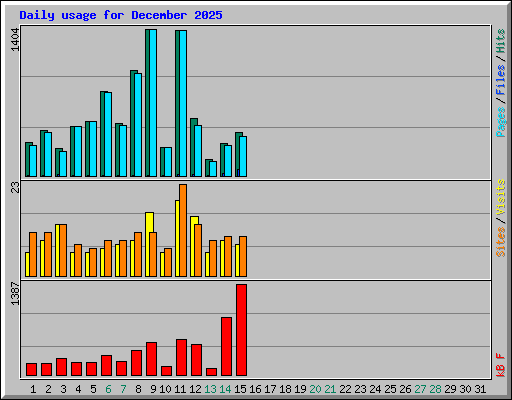Select the "1387" axis maximum label

tap(15, 293)
